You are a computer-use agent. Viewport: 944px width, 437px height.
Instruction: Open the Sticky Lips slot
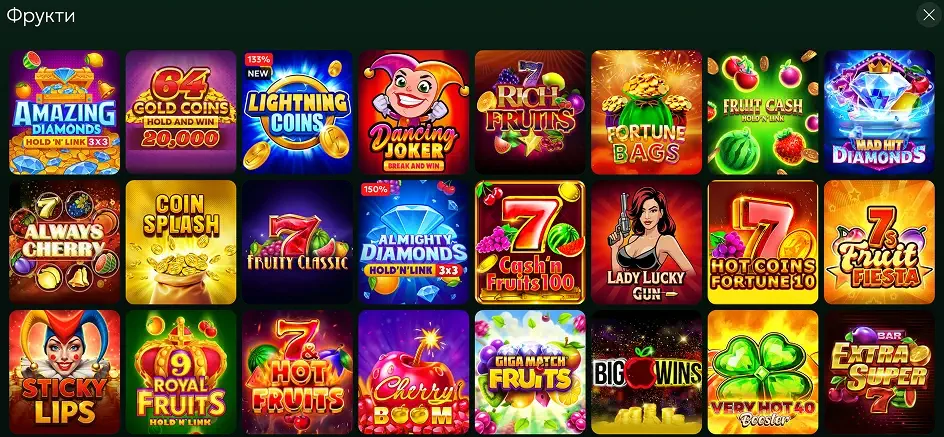coord(64,373)
